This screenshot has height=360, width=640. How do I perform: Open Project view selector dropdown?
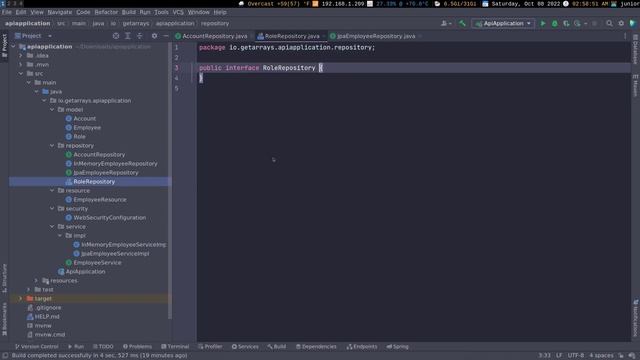click(33, 36)
